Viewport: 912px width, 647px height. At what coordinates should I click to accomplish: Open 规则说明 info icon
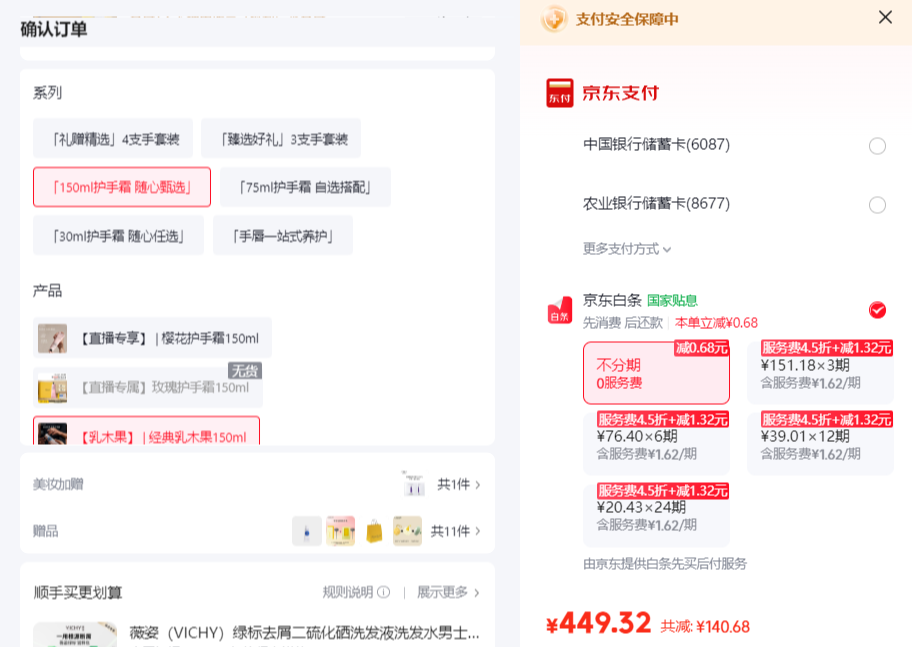(383, 592)
